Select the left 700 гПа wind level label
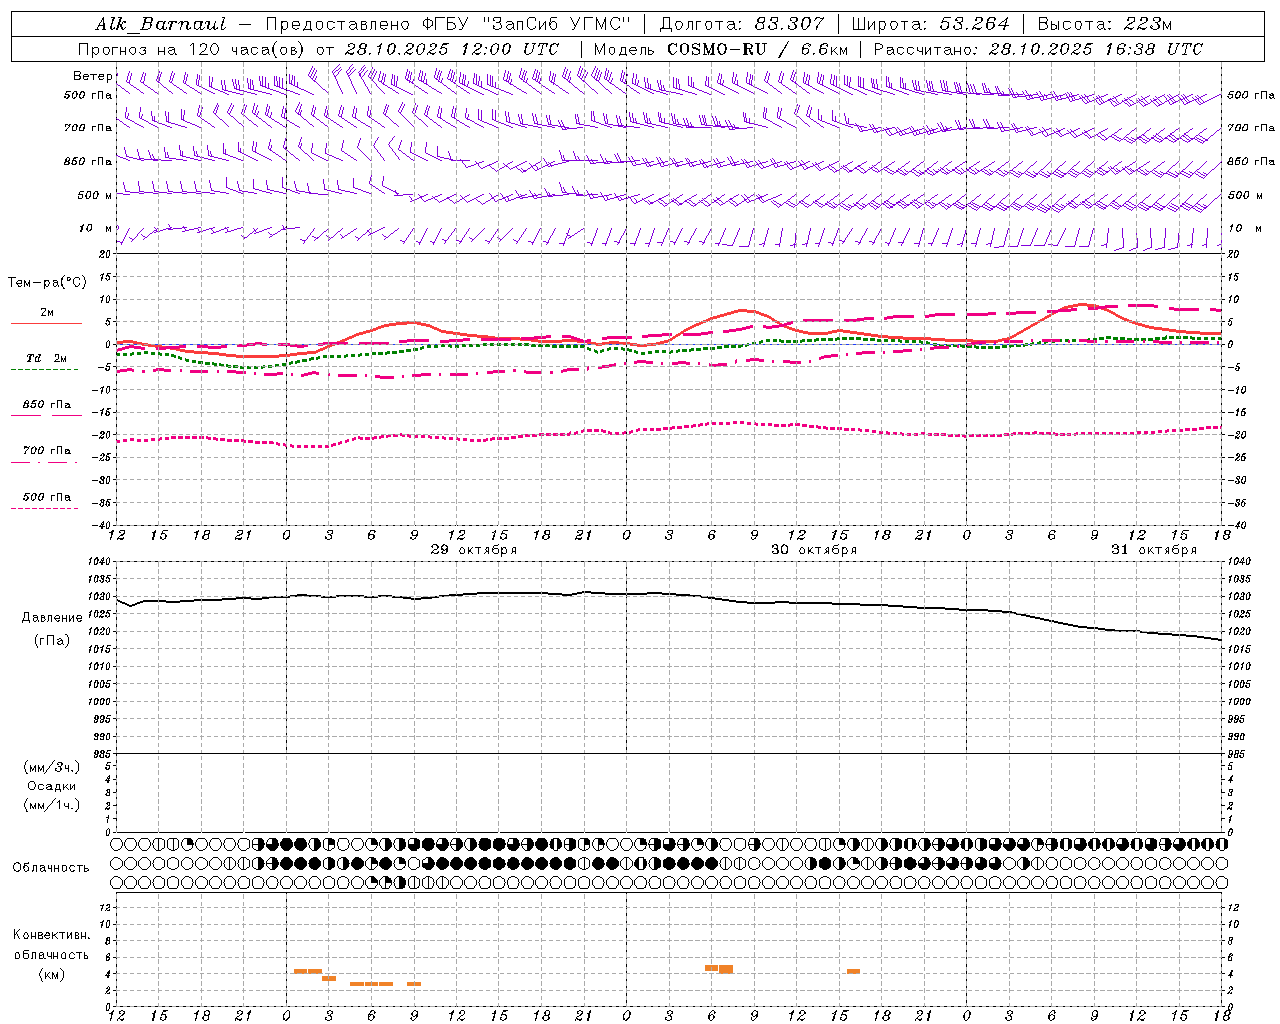The height and width of the screenshot is (1024, 1280). tap(88, 128)
